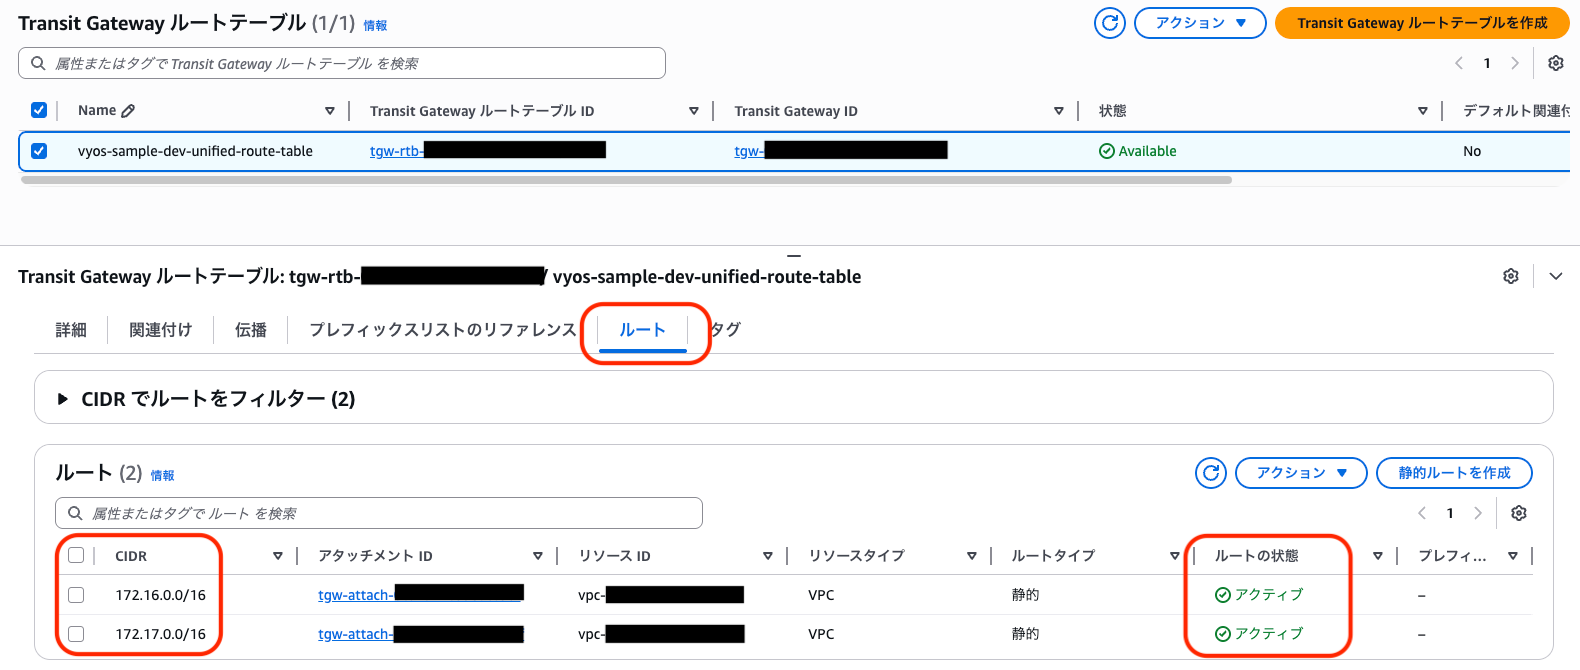Screen dimensions: 1580x670
Task: Click Available status cell
Action: (1138, 151)
